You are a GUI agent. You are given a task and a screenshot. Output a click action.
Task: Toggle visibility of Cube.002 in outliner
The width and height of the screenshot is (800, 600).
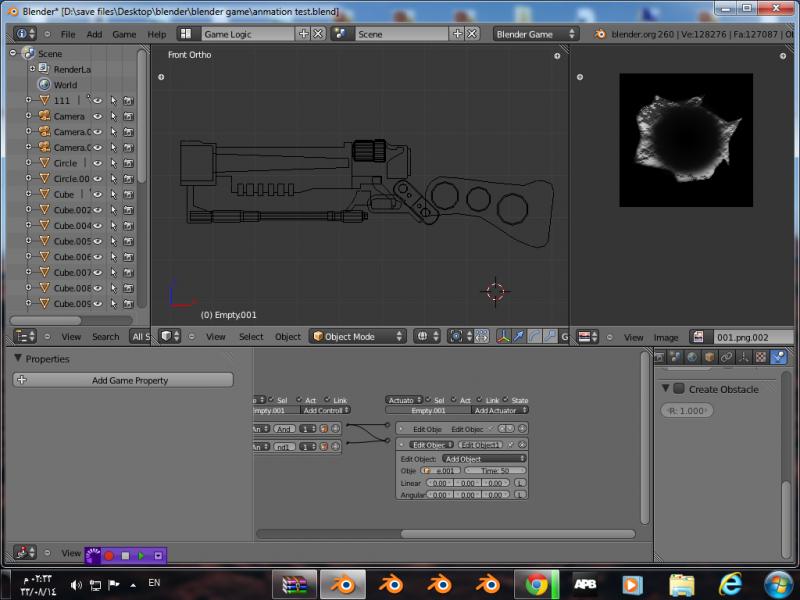[98, 210]
